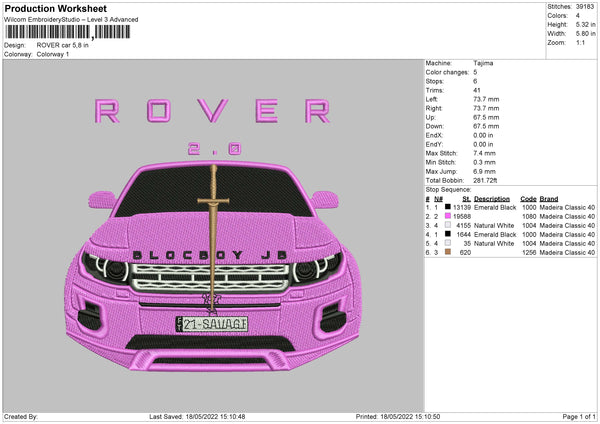Click the pink swatch in stop sequence

pos(445,215)
